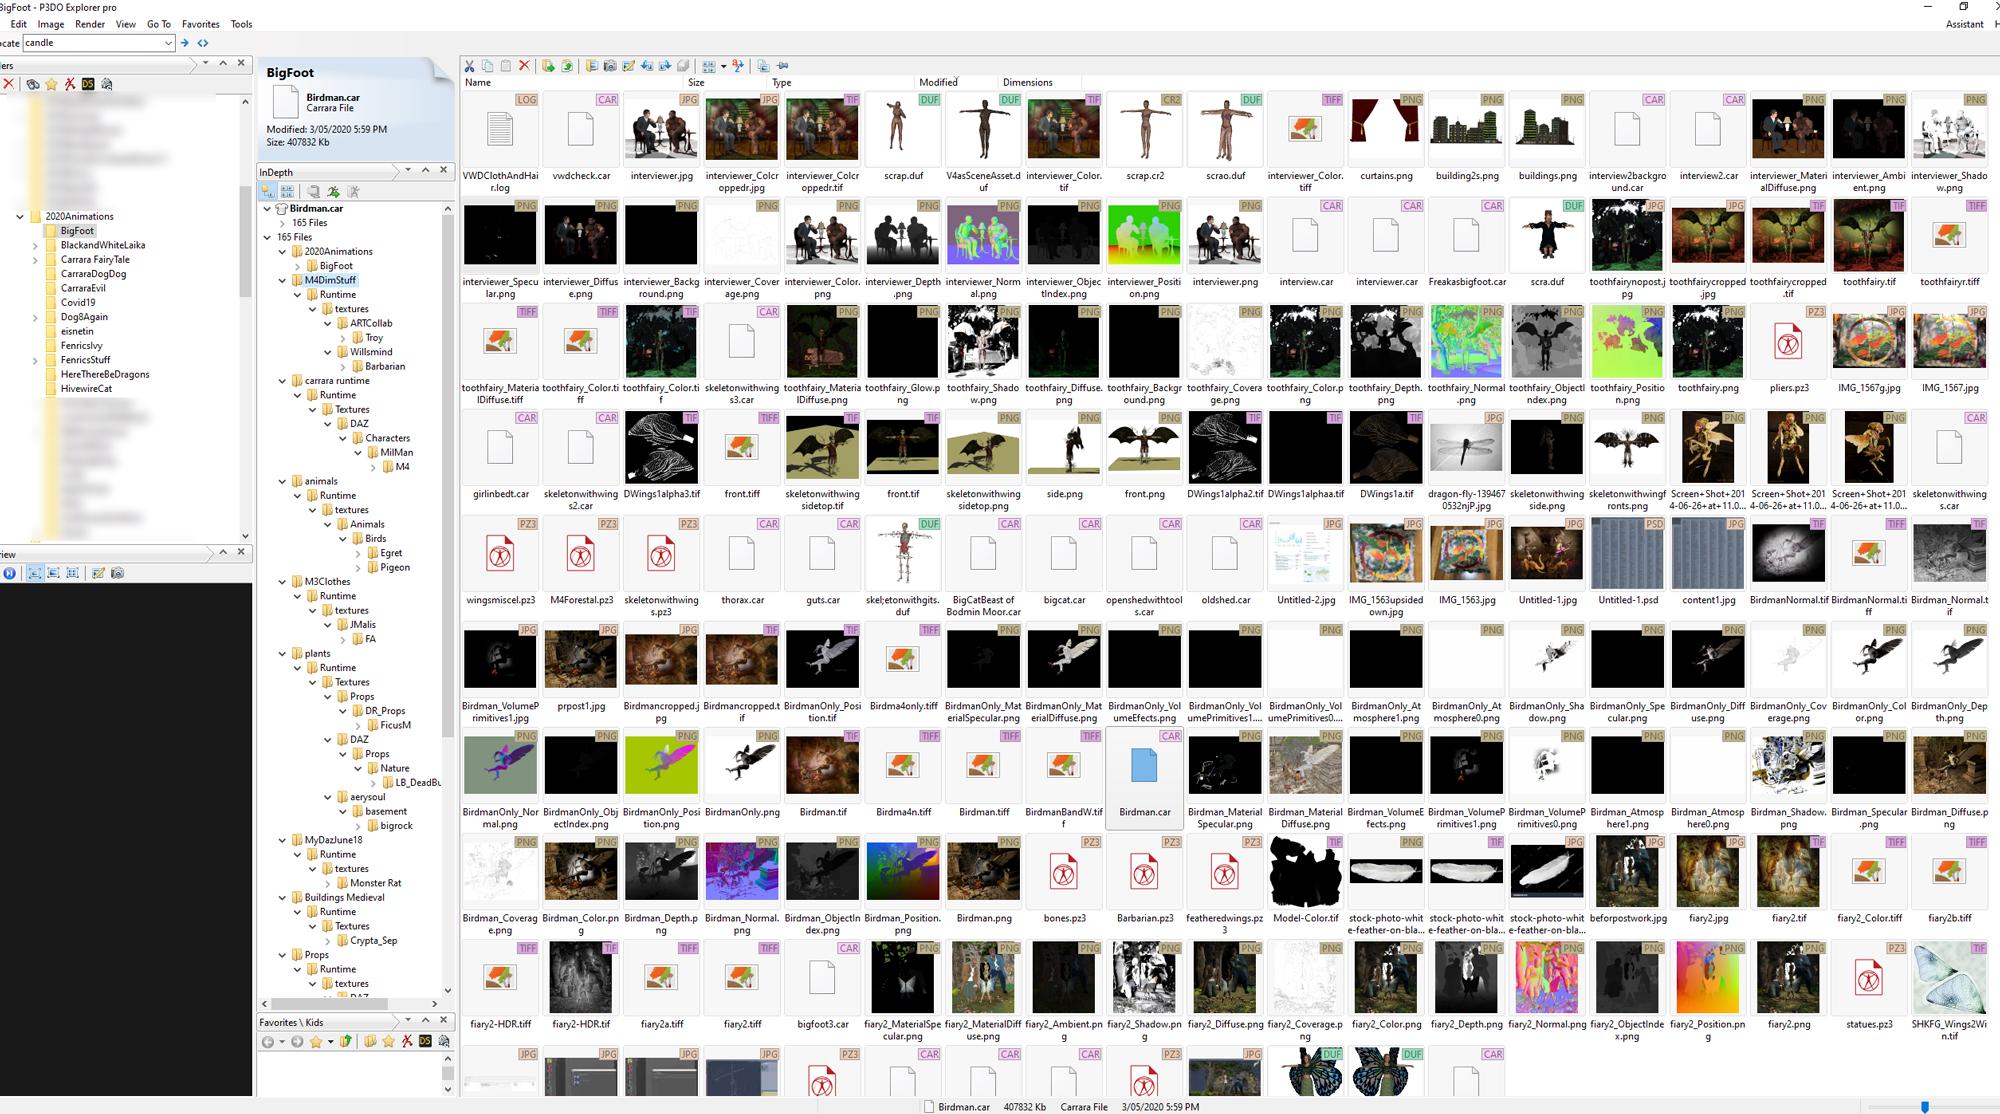
Task: Open the Favorites menu
Action: coord(200,24)
